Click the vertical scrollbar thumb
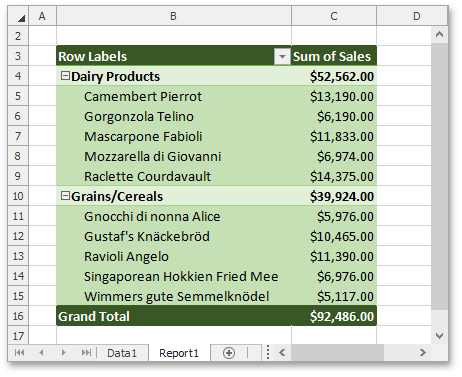 (439, 176)
